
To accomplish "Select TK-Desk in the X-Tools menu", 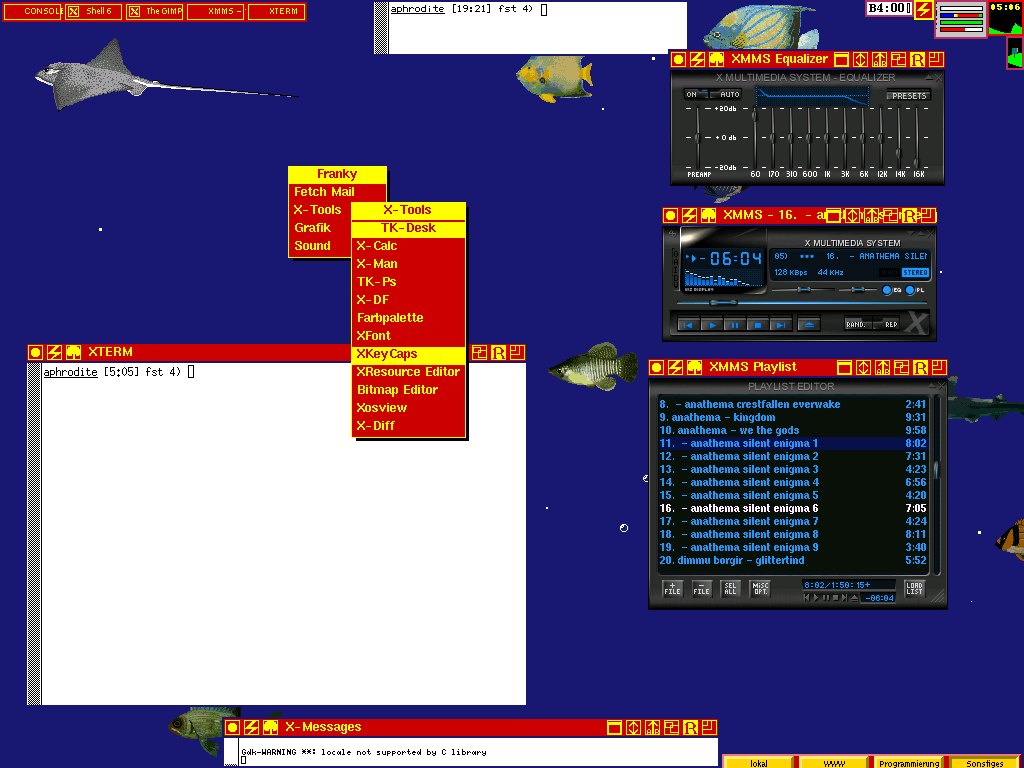I will 408,228.
